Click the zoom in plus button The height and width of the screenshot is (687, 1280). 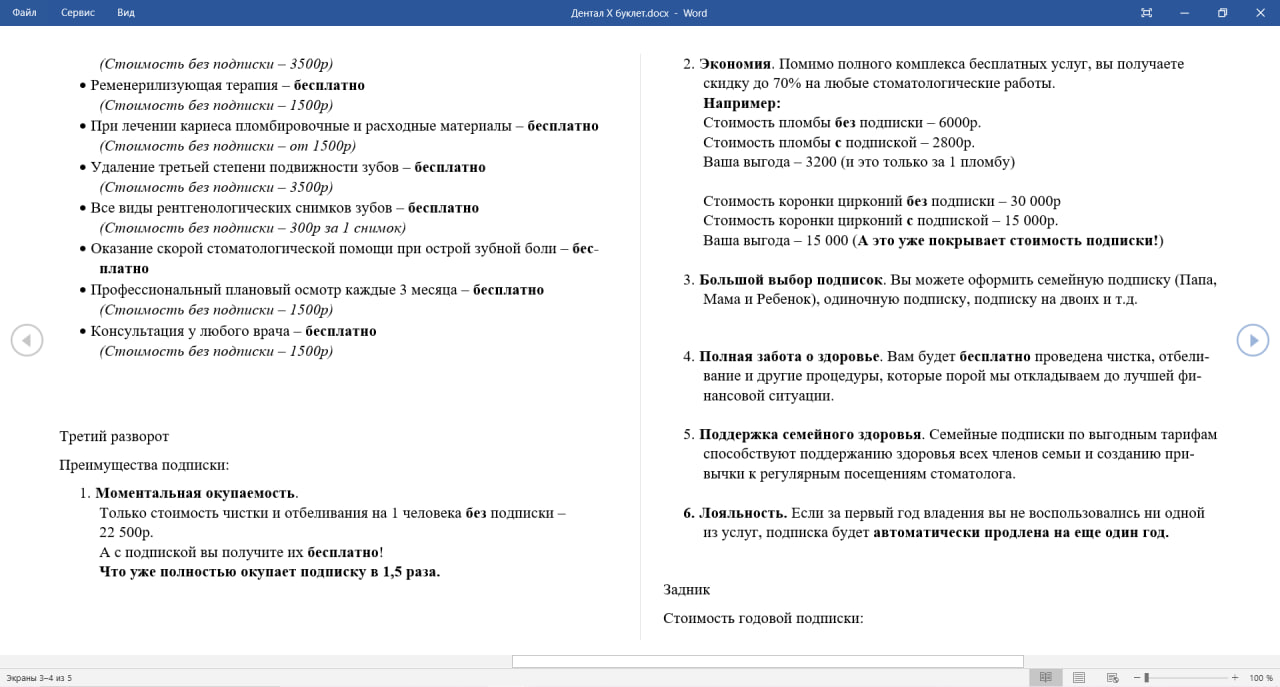[1235, 677]
